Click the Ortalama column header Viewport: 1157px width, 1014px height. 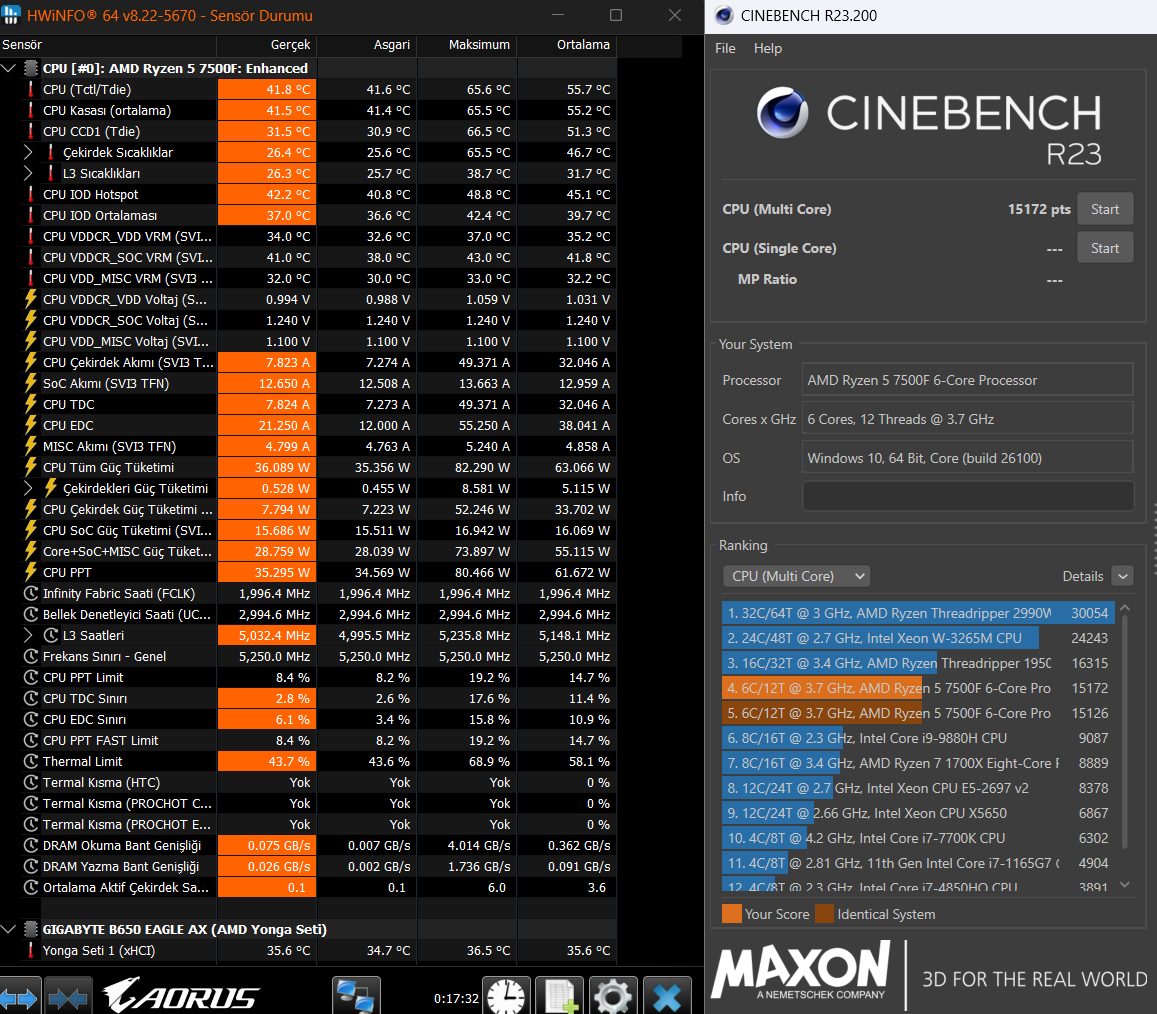point(567,45)
